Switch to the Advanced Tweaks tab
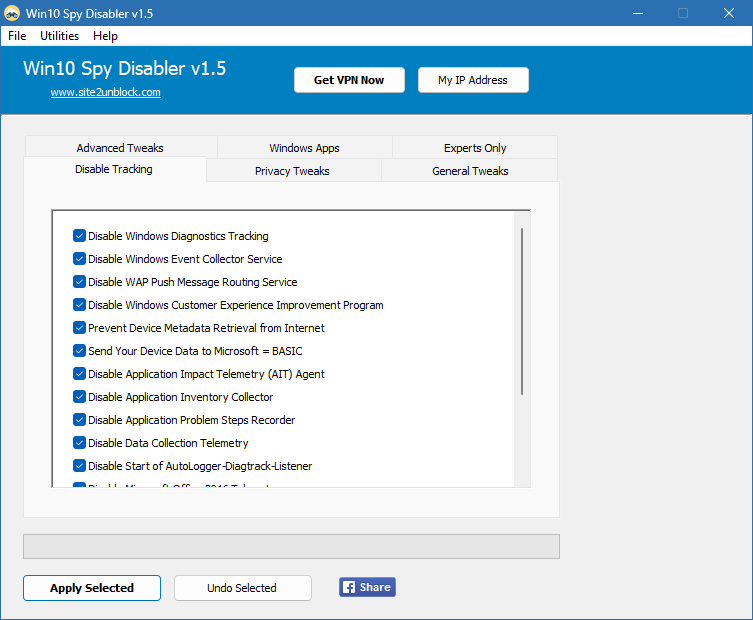Screen dimensions: 753x620 pos(121,147)
